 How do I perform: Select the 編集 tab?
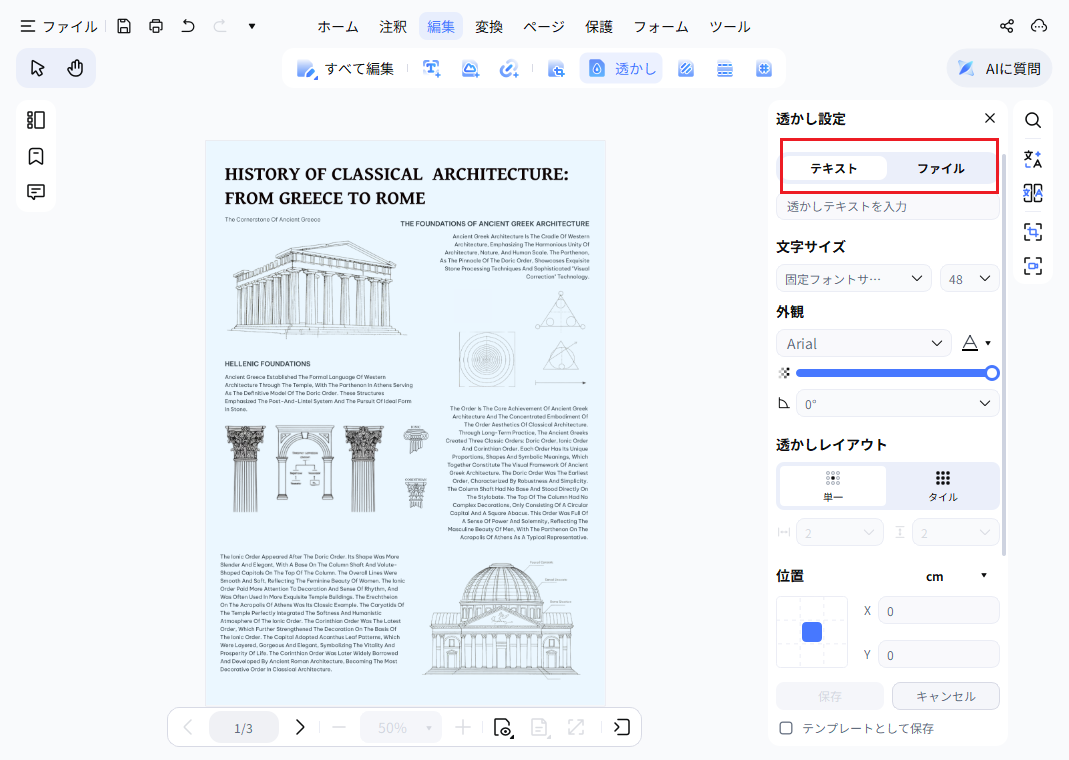point(440,27)
